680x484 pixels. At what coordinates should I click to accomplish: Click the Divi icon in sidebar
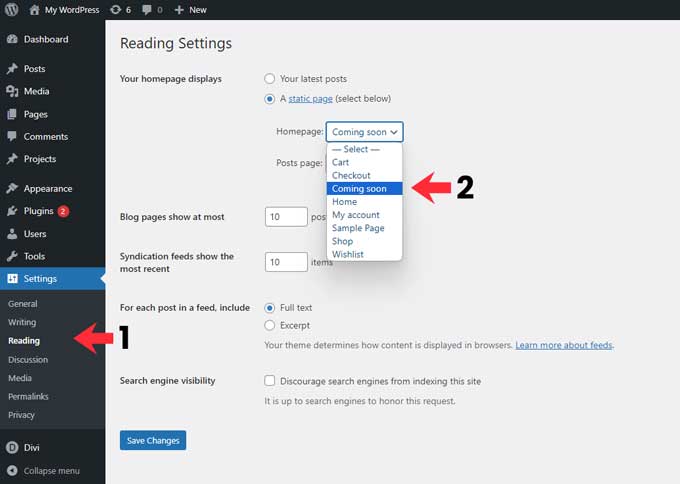[12, 448]
